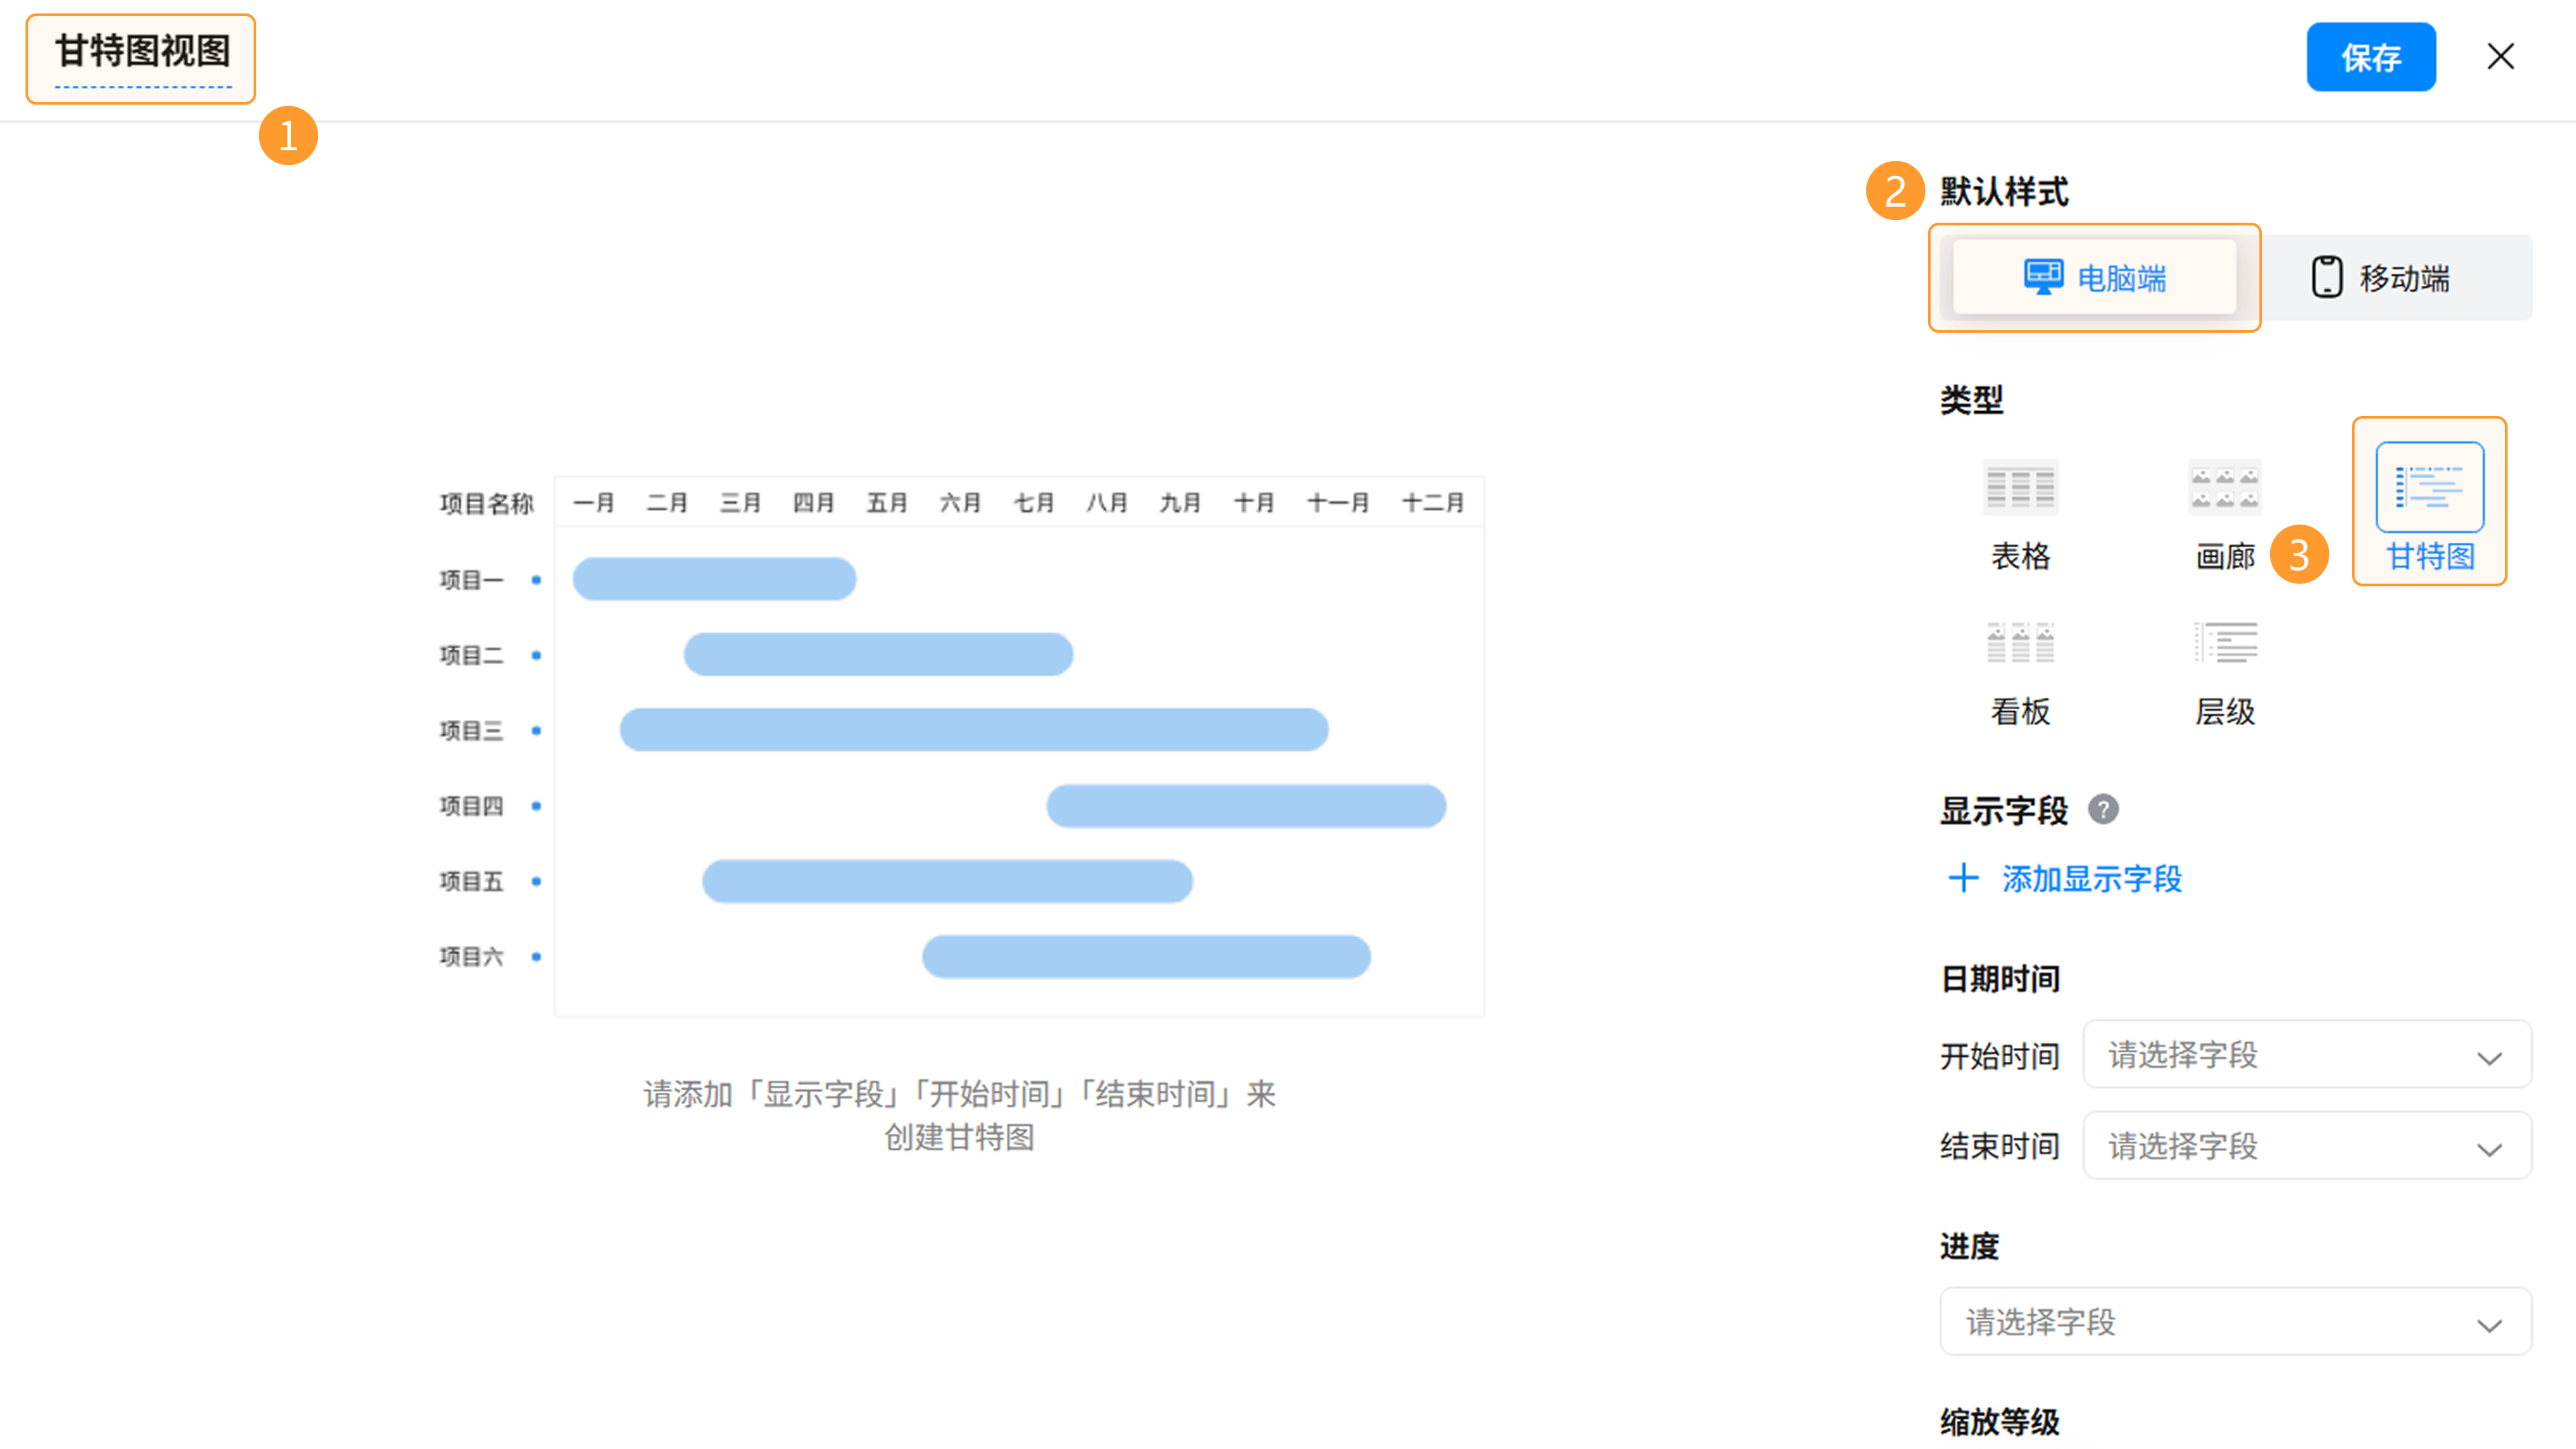Click the mobile phone icon in 移动端

click(2326, 278)
